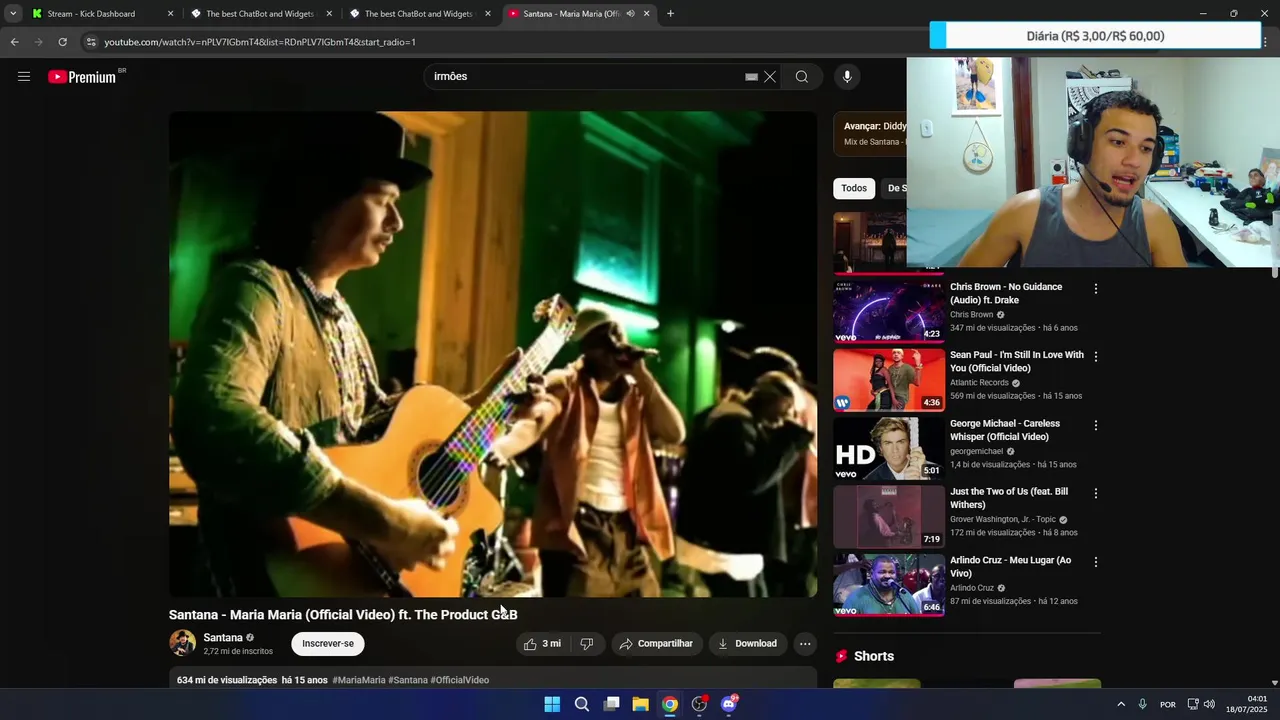Close the Santana - Maria Maria tab
The width and height of the screenshot is (1280, 720).
646,14
